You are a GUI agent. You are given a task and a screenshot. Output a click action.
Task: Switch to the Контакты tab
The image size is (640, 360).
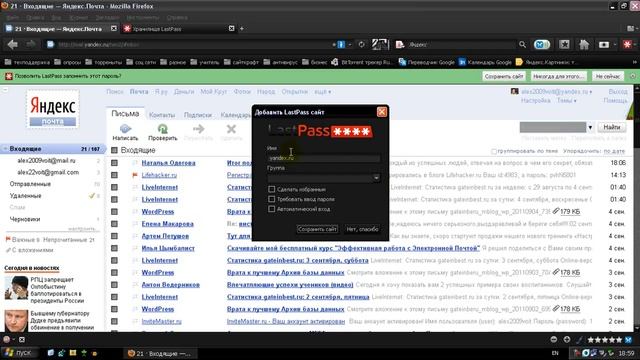coord(162,115)
